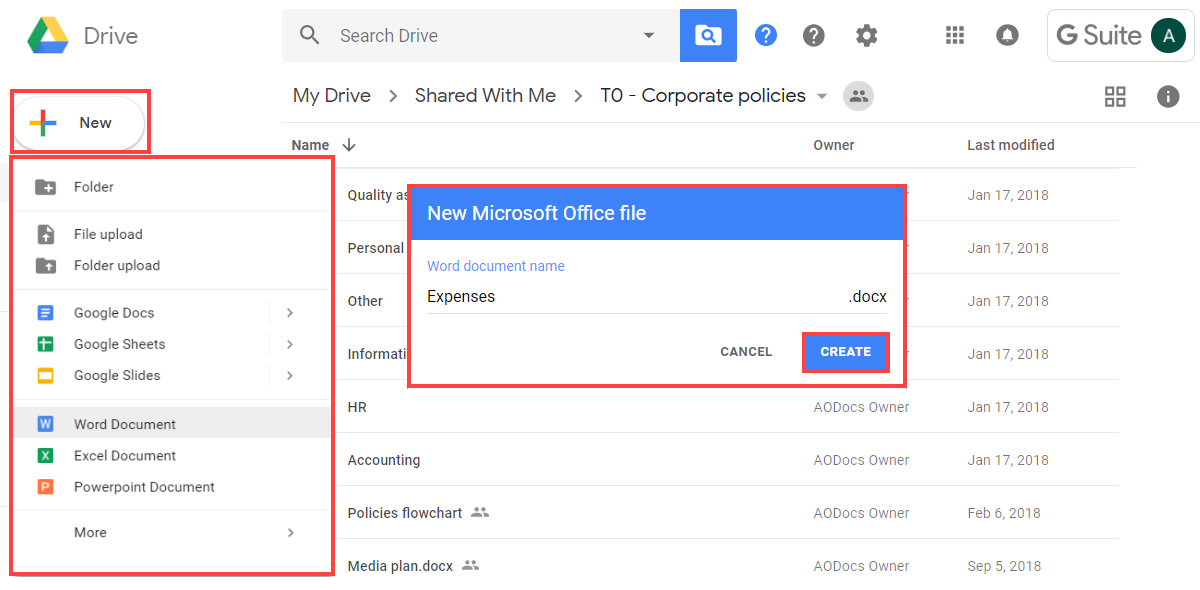
Task: Click the New button
Action: 80,123
